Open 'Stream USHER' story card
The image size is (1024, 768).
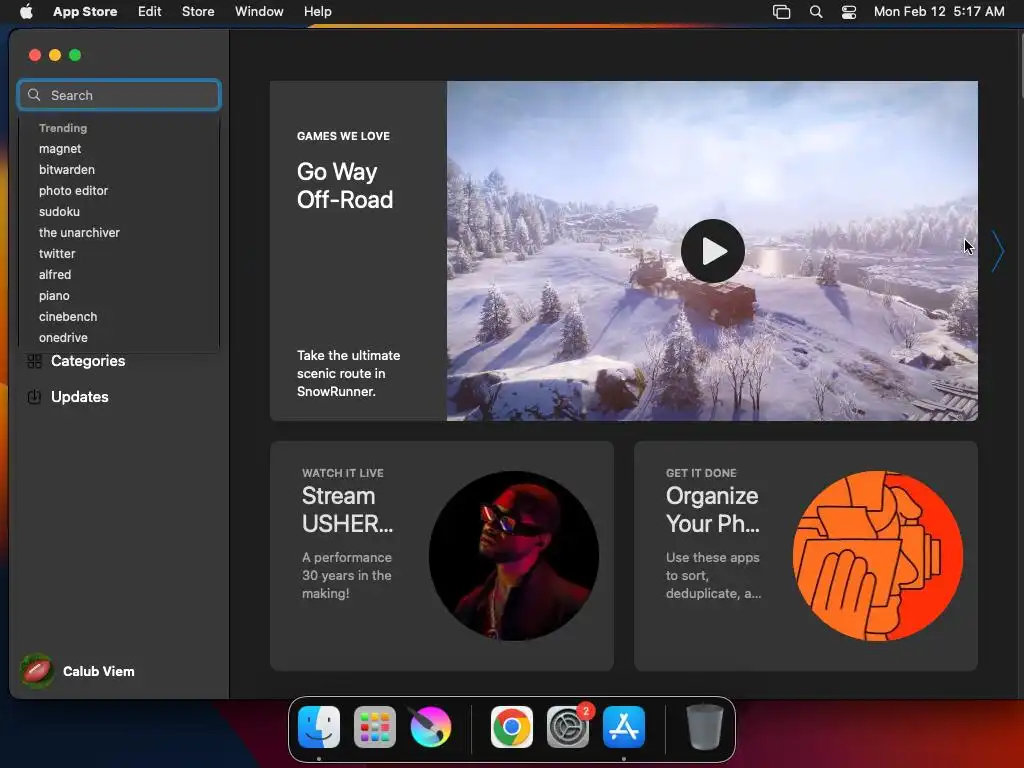click(441, 556)
